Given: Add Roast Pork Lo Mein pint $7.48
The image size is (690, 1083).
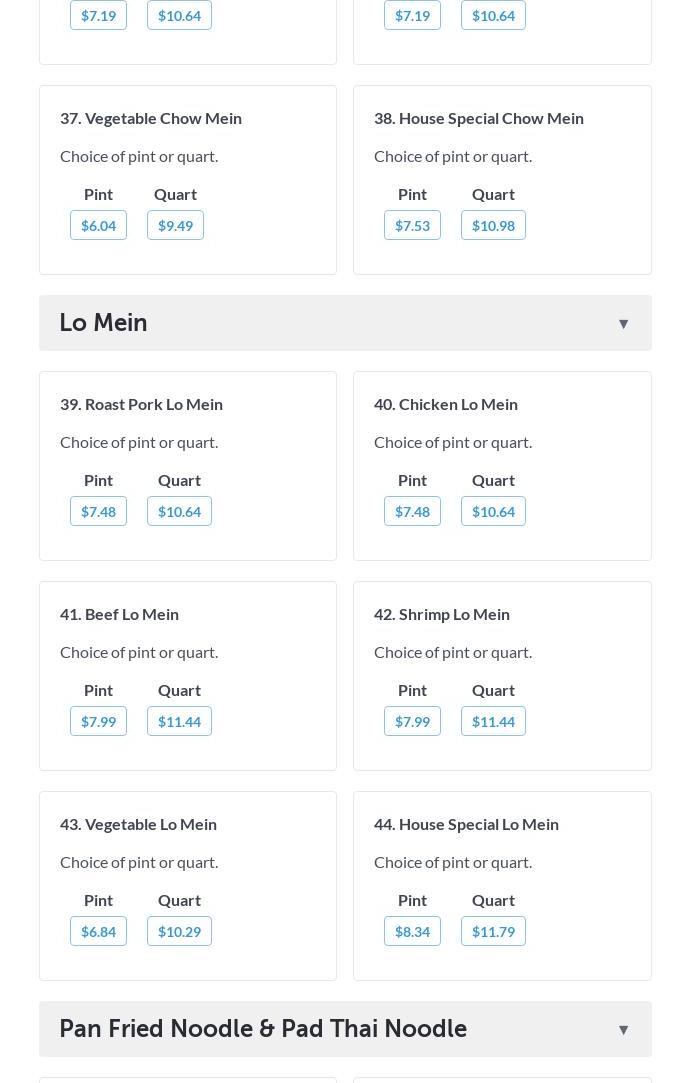Looking at the screenshot, I should [98, 511].
